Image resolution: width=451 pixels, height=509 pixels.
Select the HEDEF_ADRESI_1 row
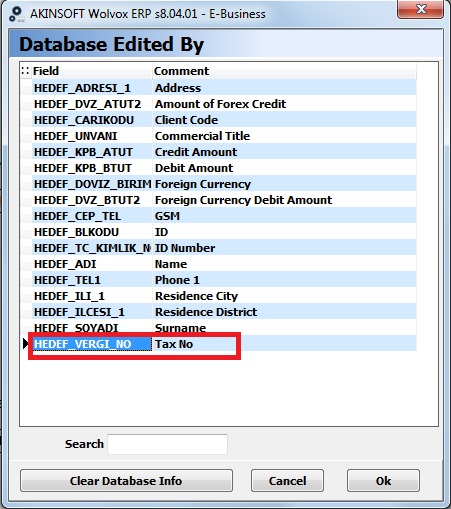coord(219,88)
